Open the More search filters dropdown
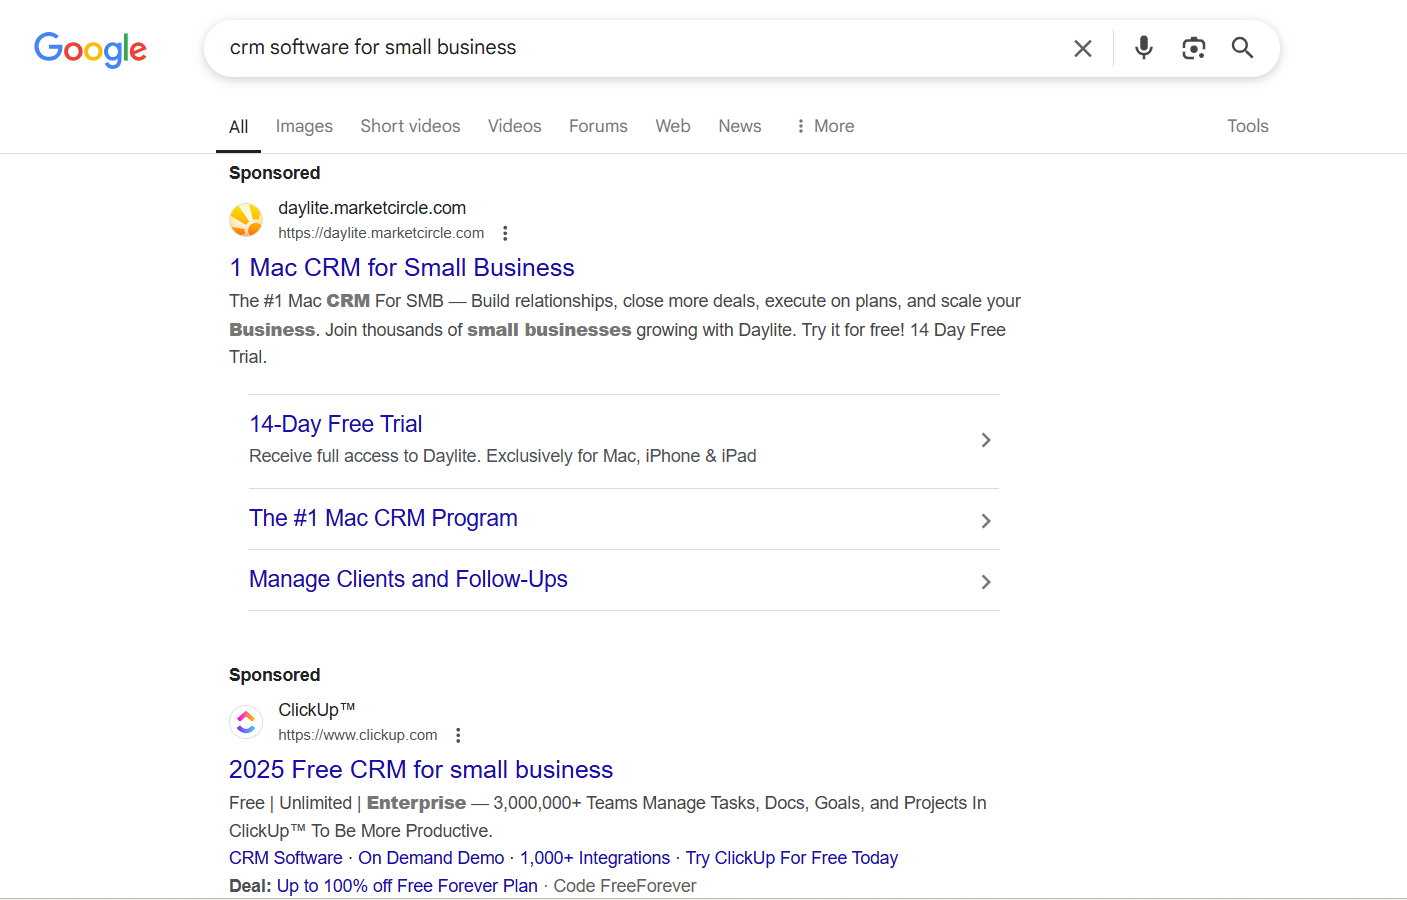 (x=825, y=126)
